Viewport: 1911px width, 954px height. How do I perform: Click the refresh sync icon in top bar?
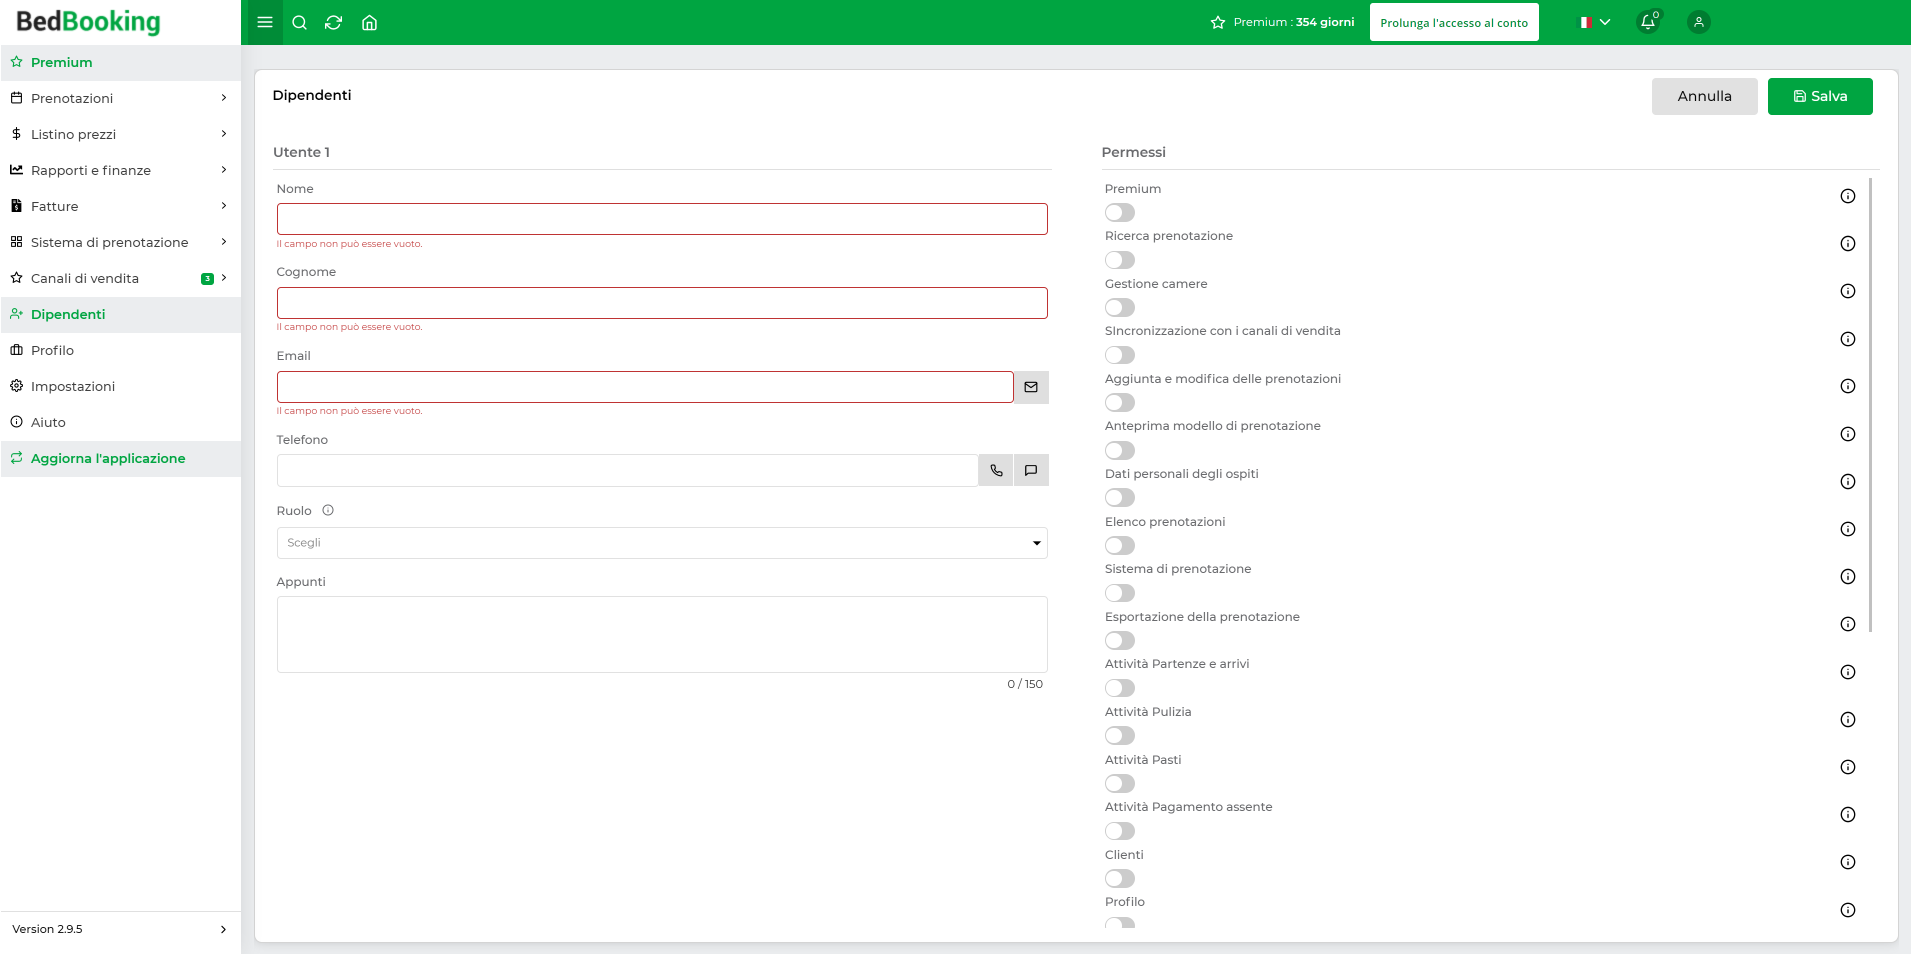point(334,22)
